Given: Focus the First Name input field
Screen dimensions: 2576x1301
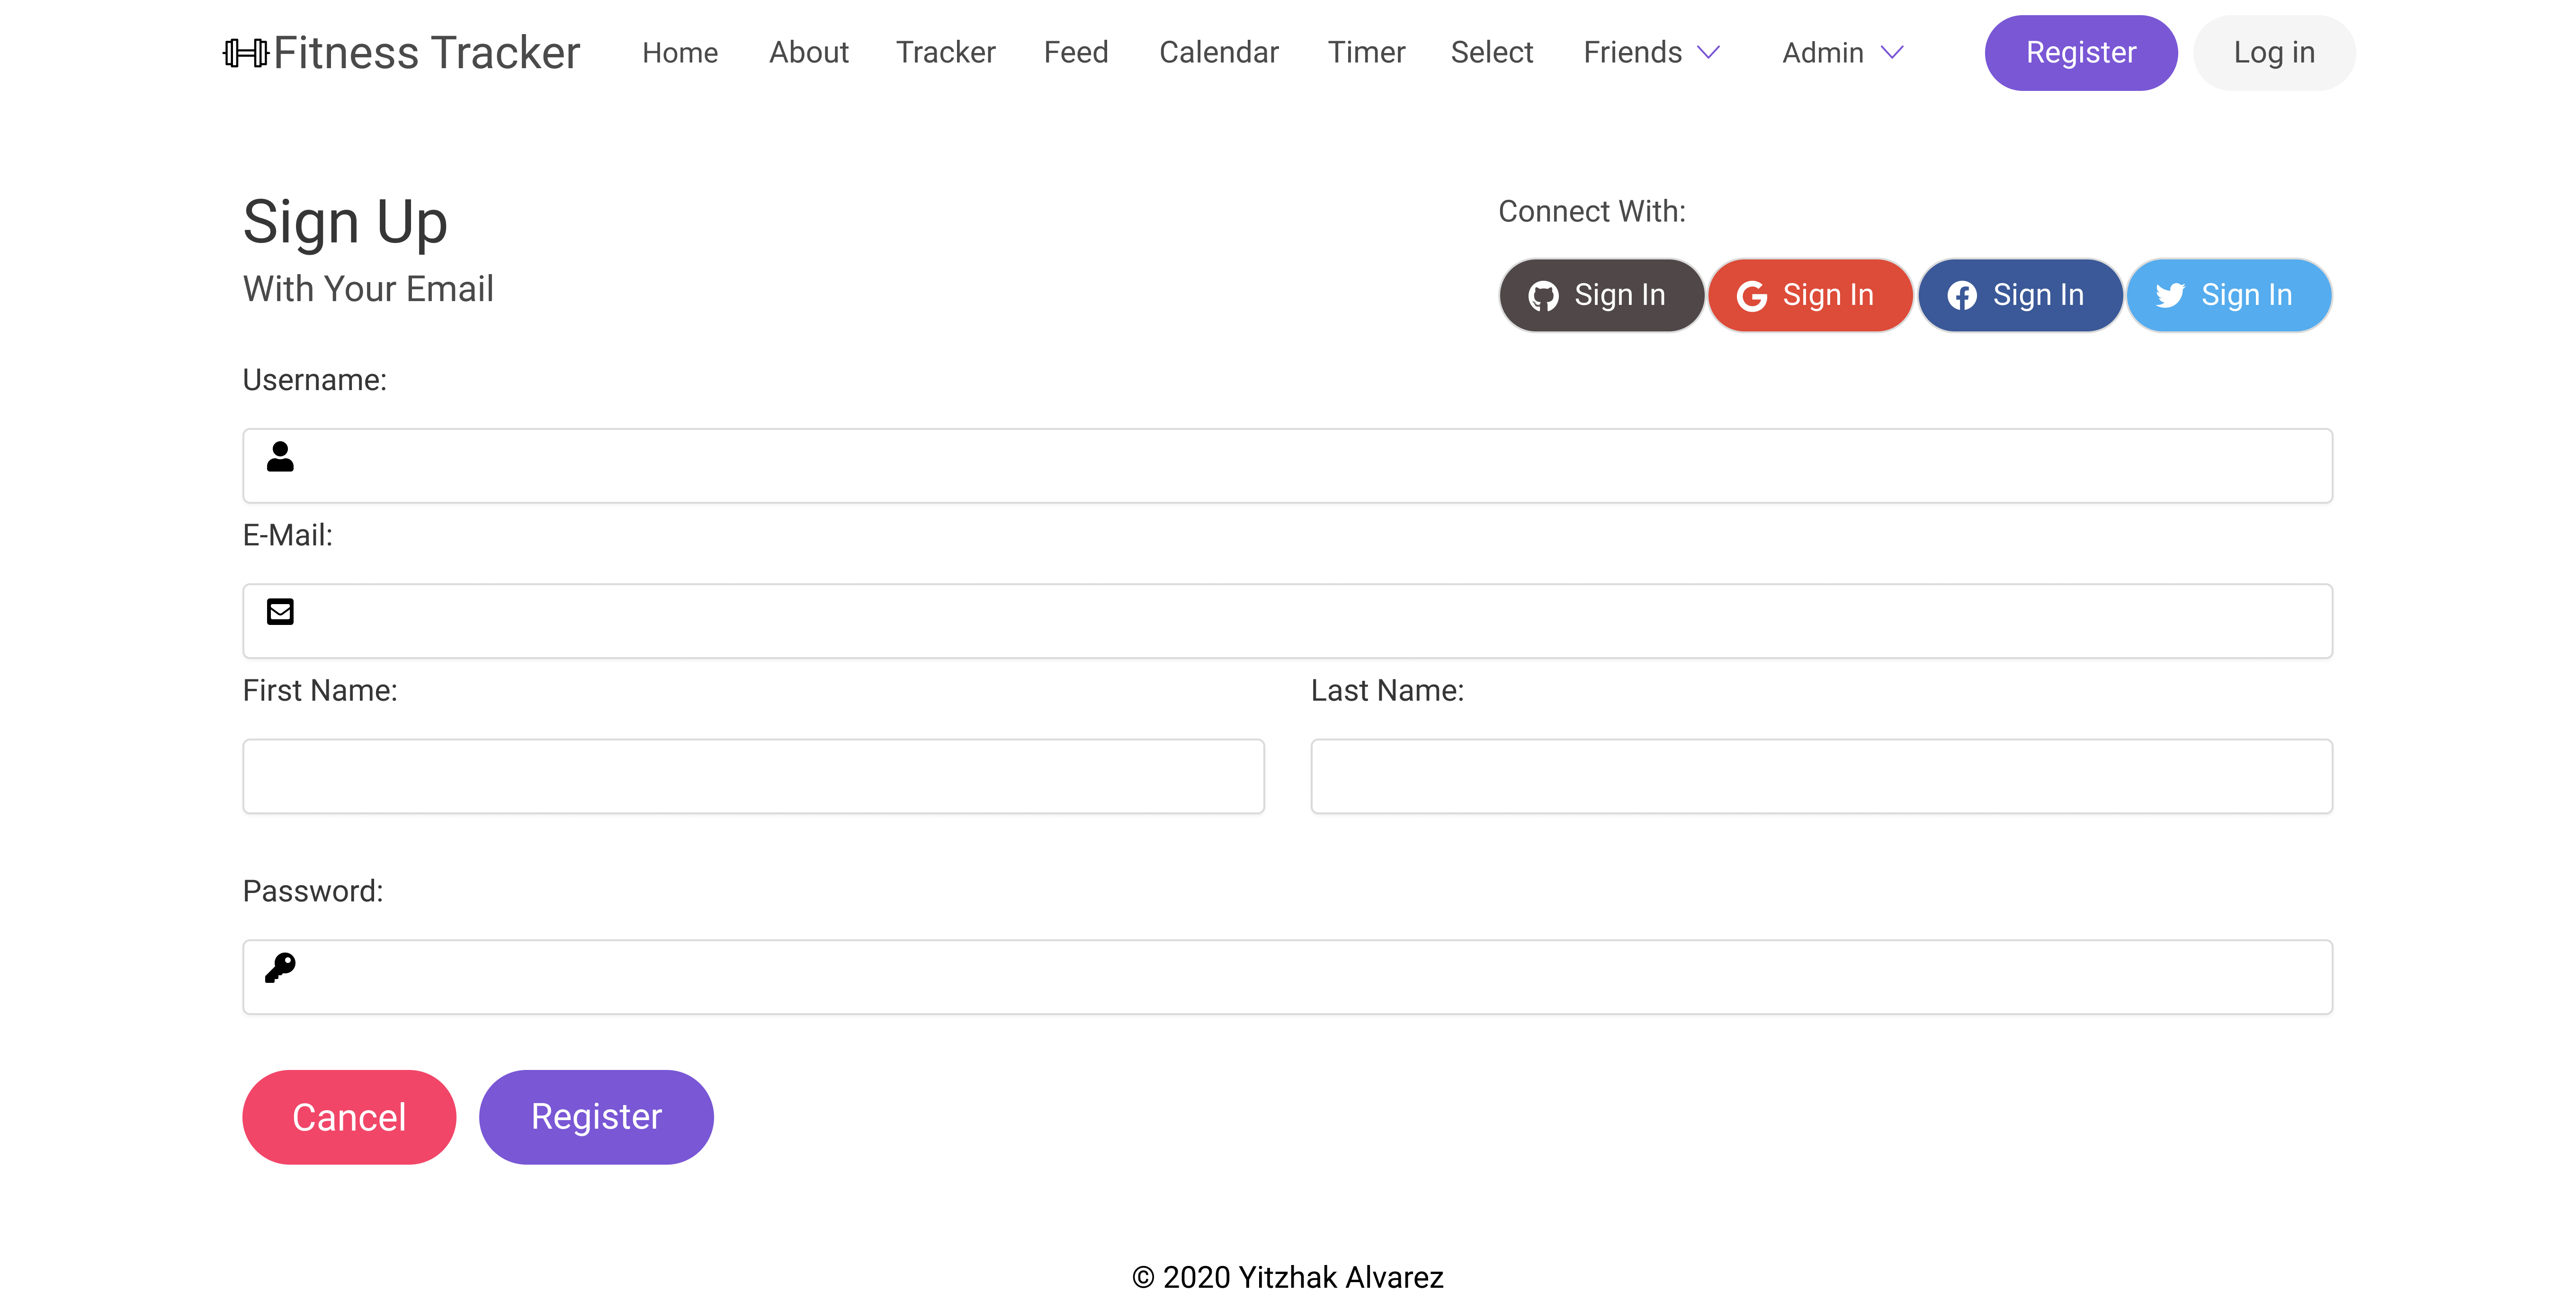Looking at the screenshot, I should (x=753, y=776).
